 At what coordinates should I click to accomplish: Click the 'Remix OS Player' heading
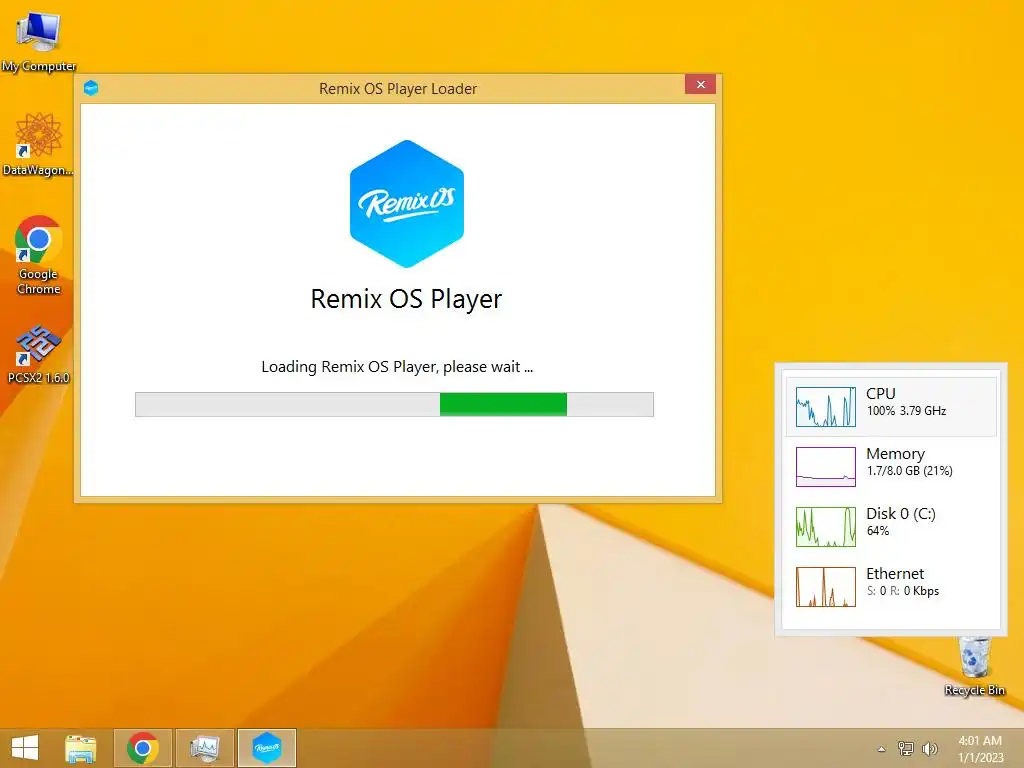(x=406, y=299)
